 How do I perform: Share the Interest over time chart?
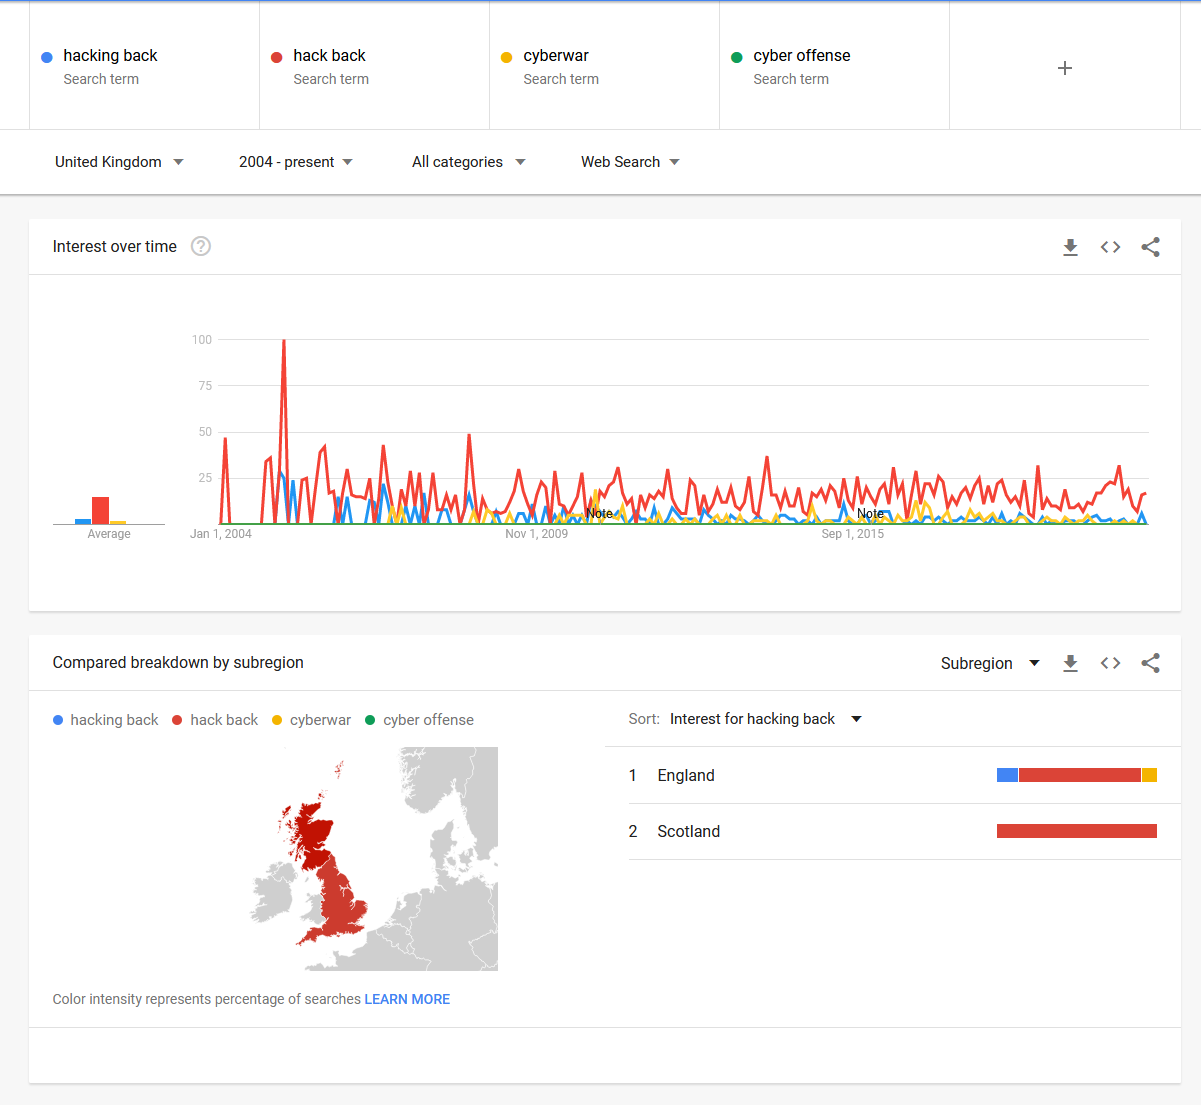tap(1150, 247)
